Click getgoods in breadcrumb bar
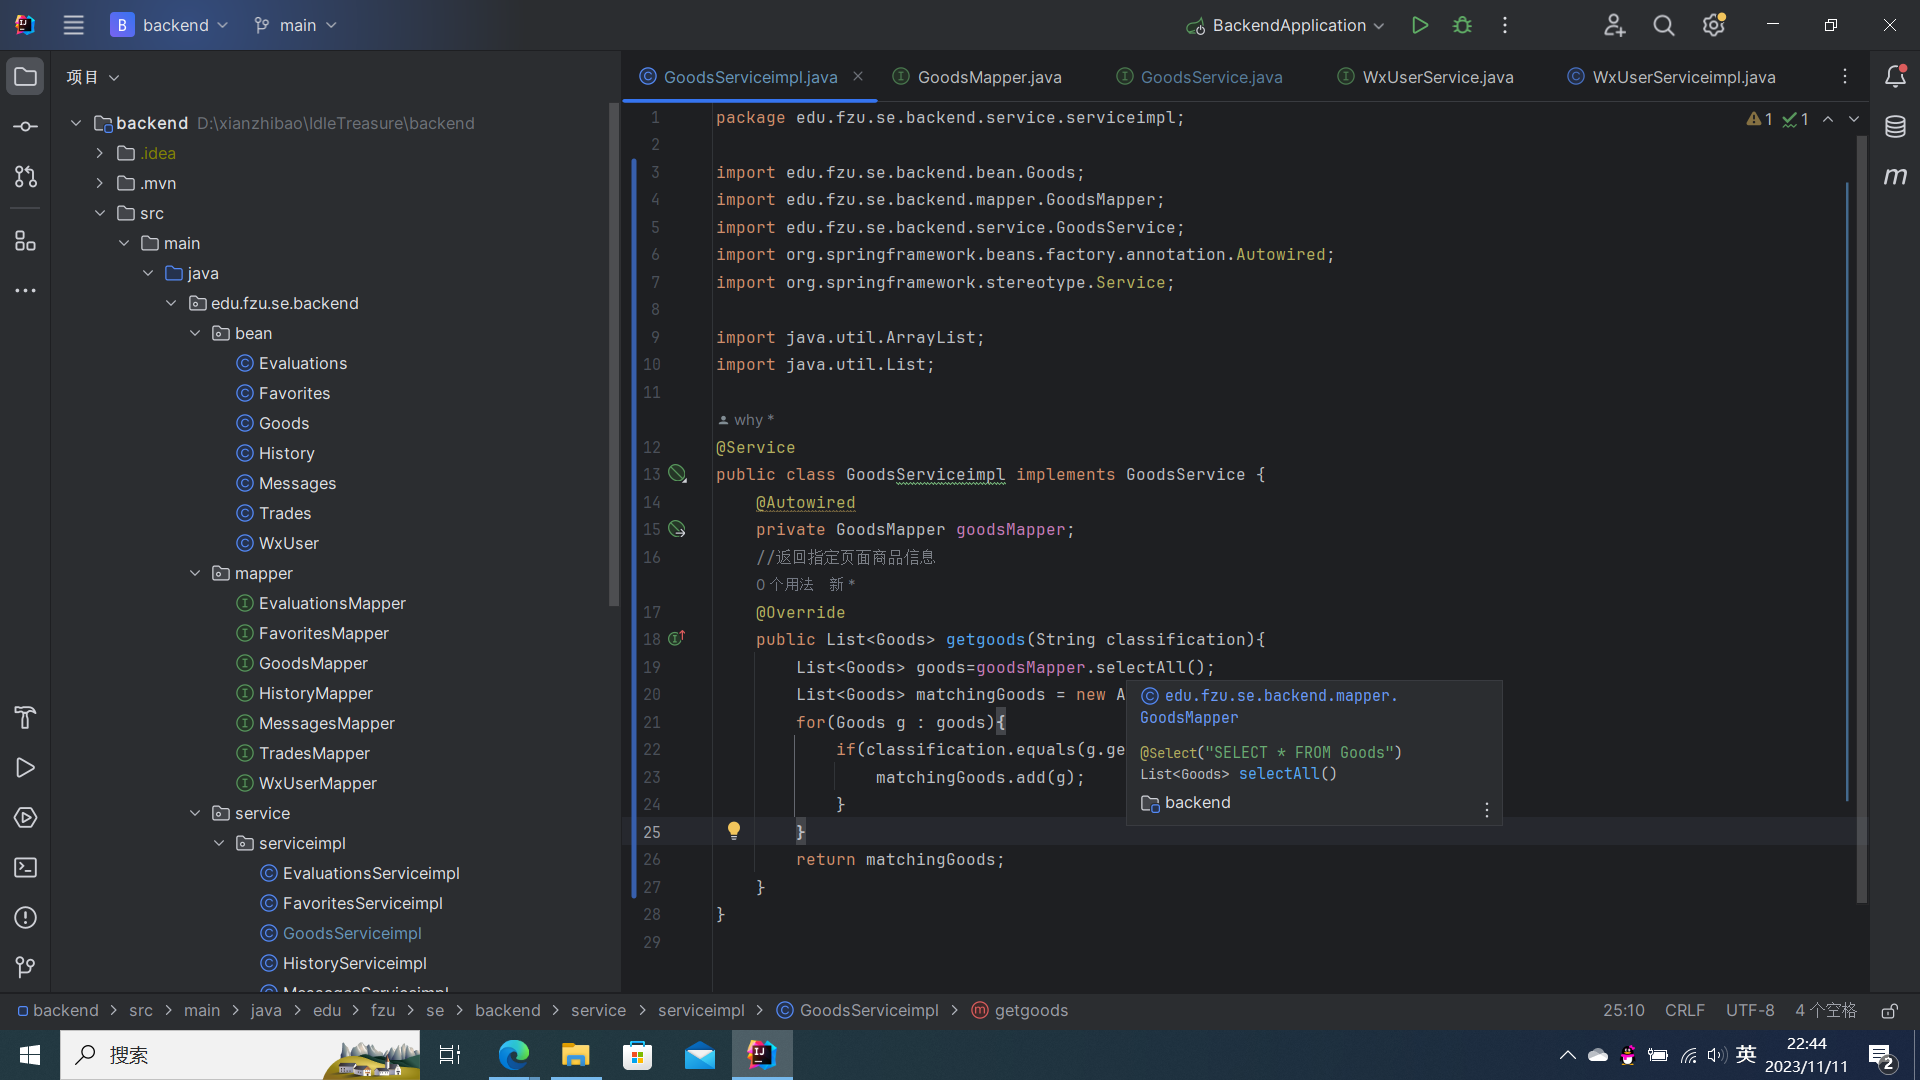Viewport: 1920px width, 1080px height. click(x=1019, y=1011)
